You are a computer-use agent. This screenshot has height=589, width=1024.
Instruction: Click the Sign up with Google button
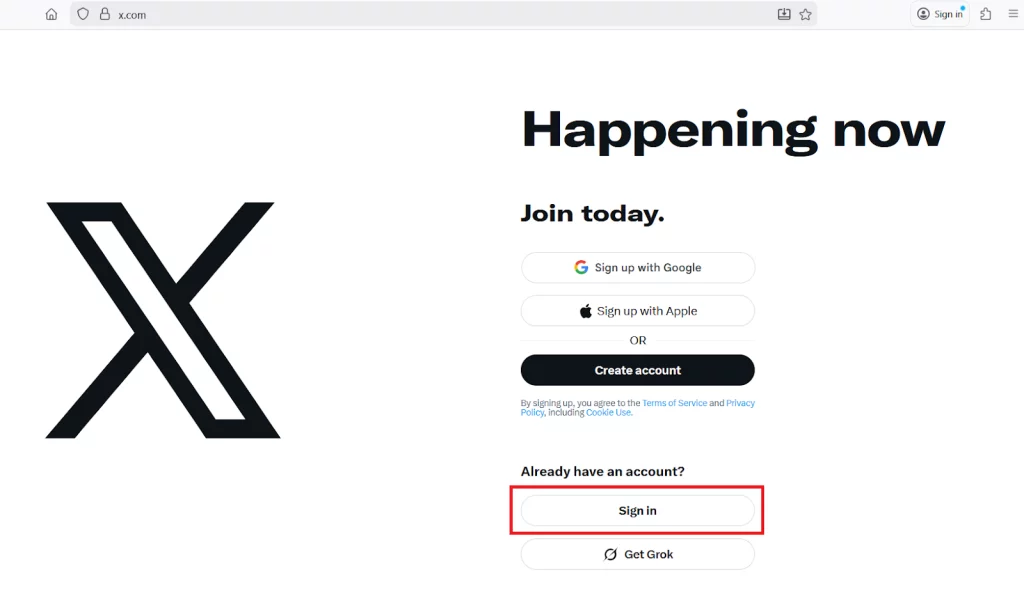pos(637,267)
